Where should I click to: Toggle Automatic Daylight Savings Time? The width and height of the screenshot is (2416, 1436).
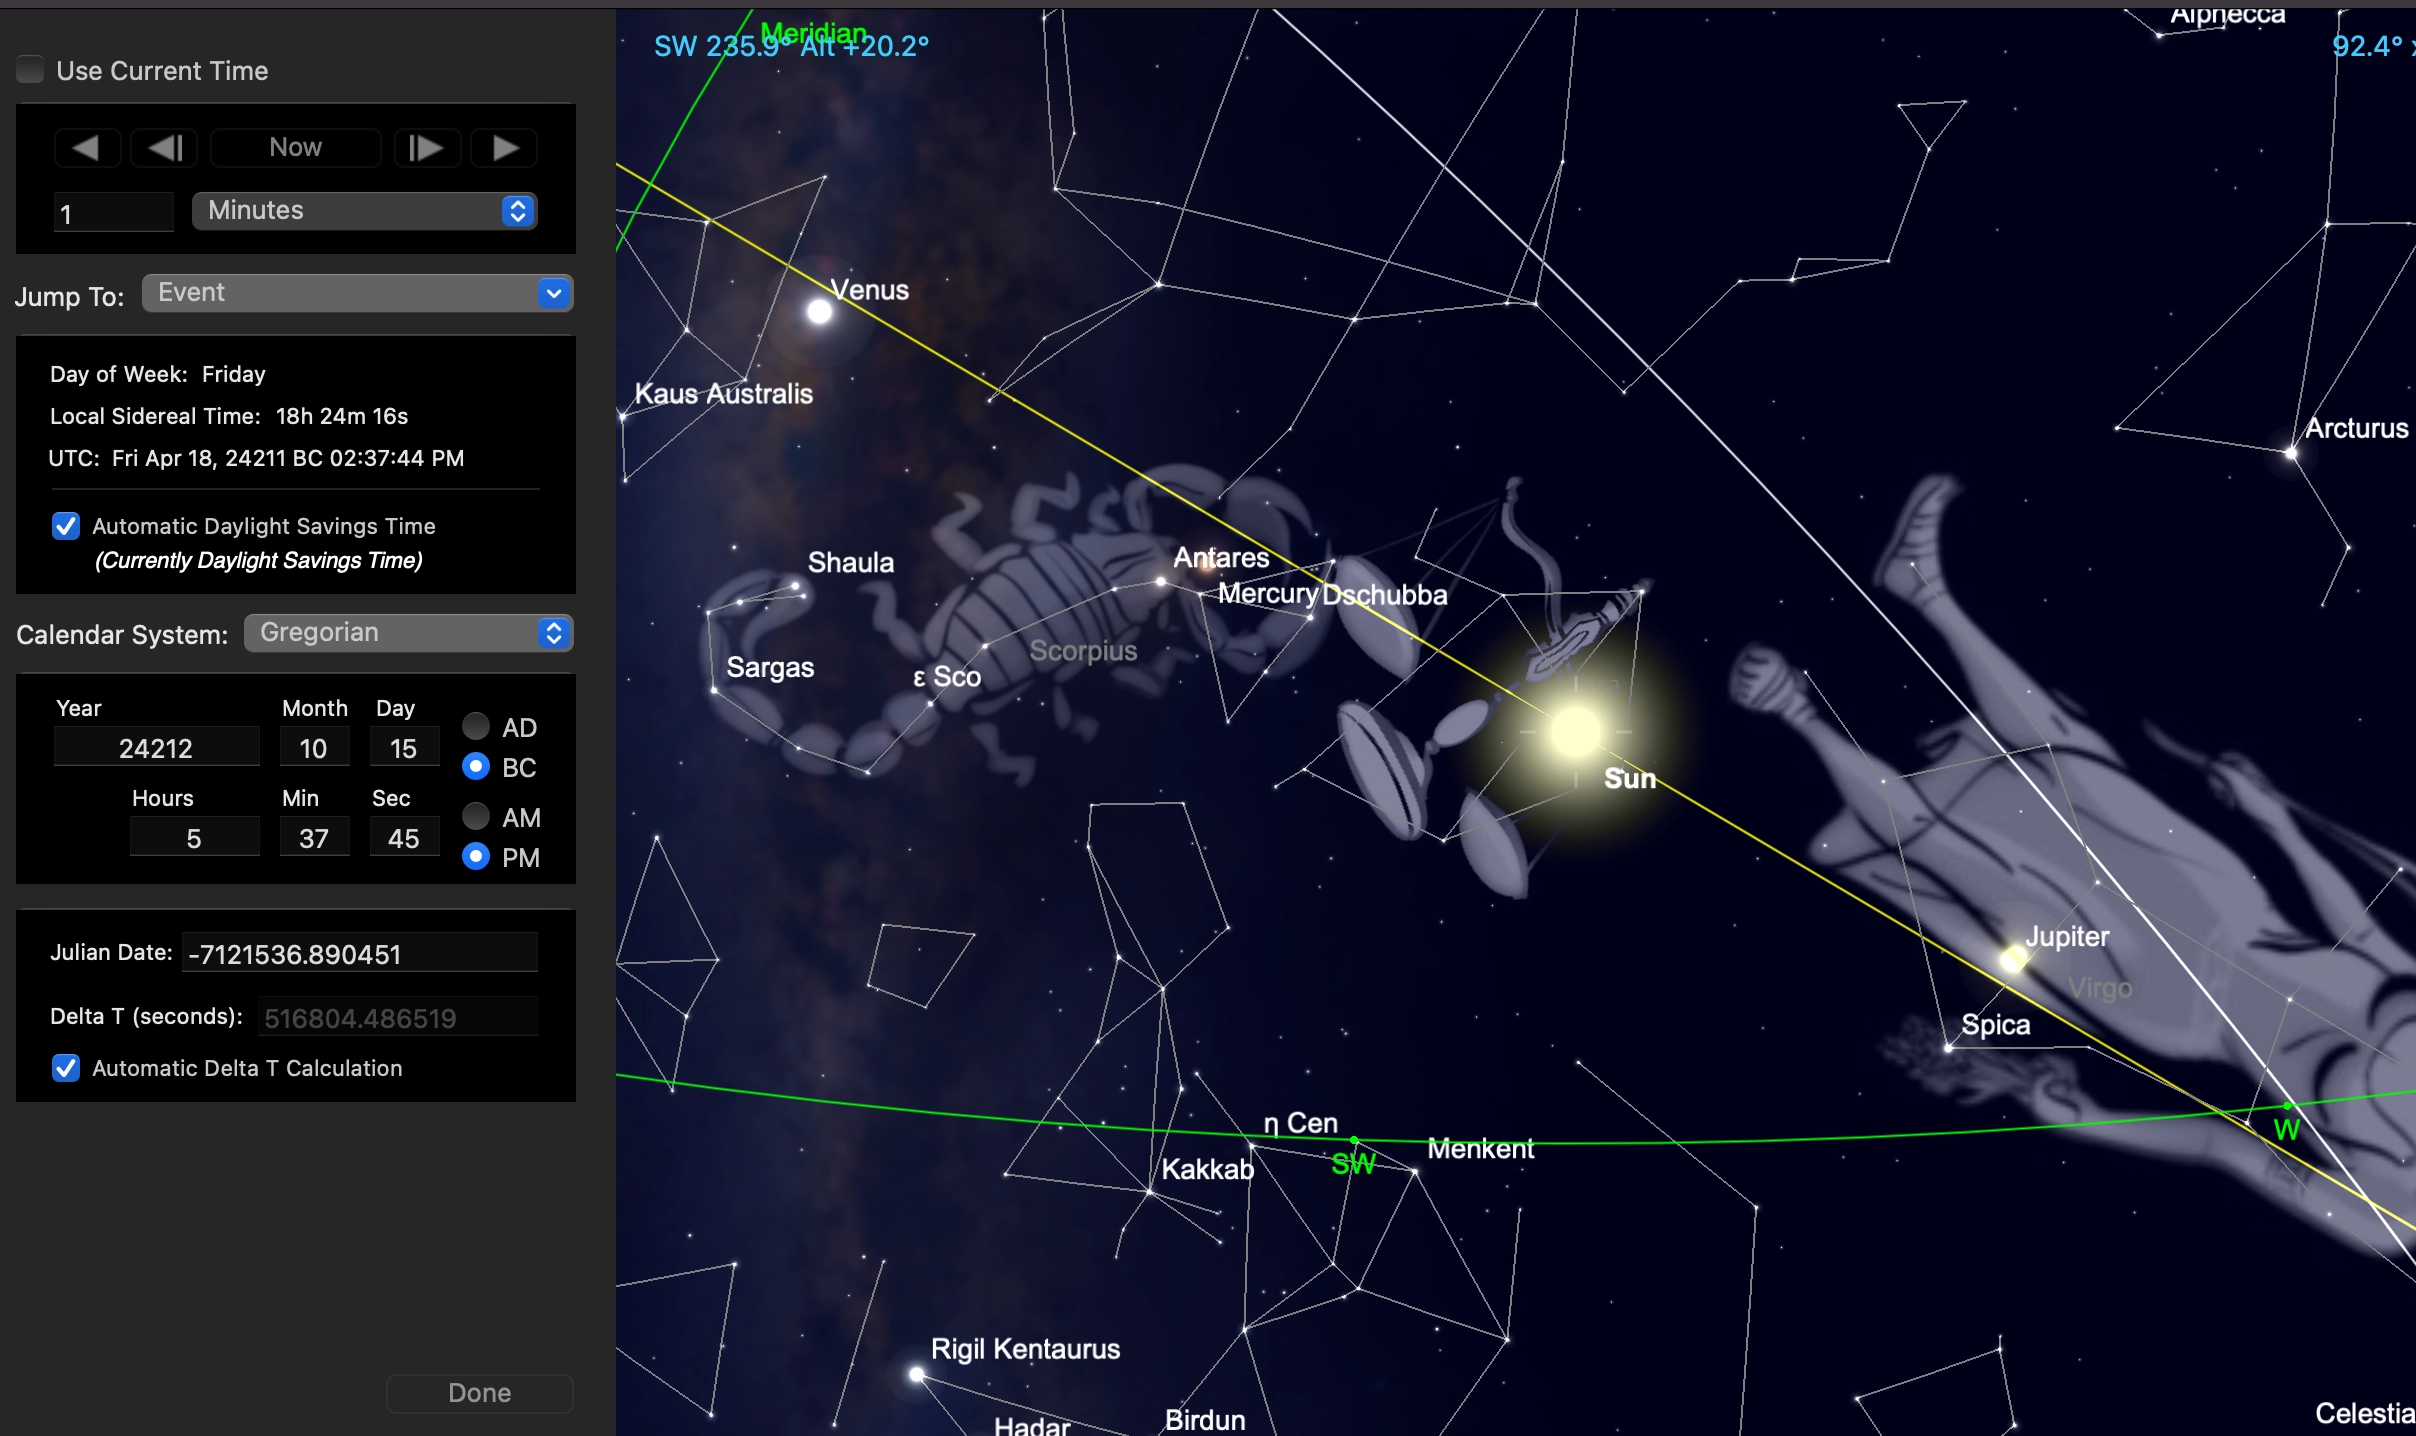click(x=66, y=526)
